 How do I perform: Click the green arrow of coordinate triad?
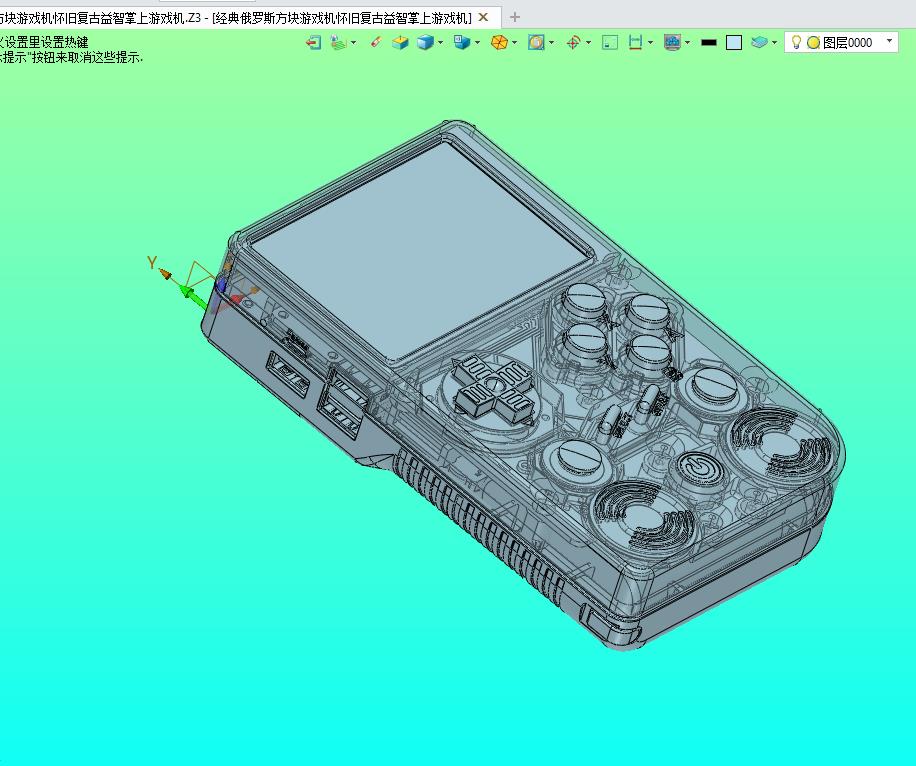coord(193,296)
